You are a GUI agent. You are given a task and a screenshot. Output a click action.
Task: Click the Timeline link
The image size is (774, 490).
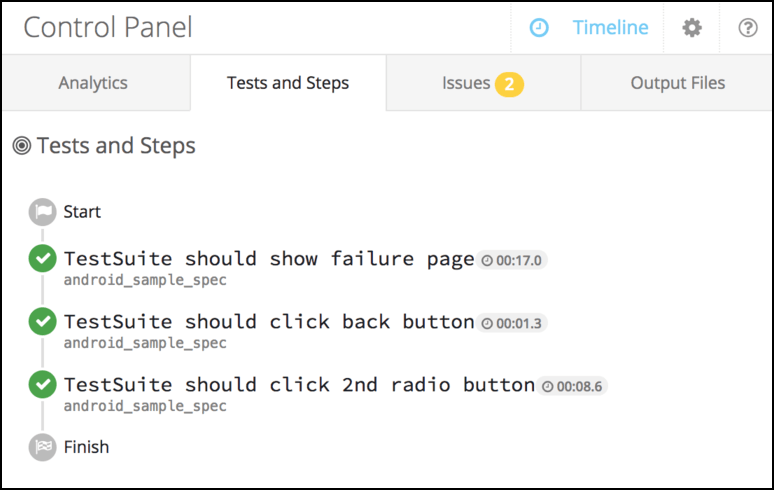[610, 28]
